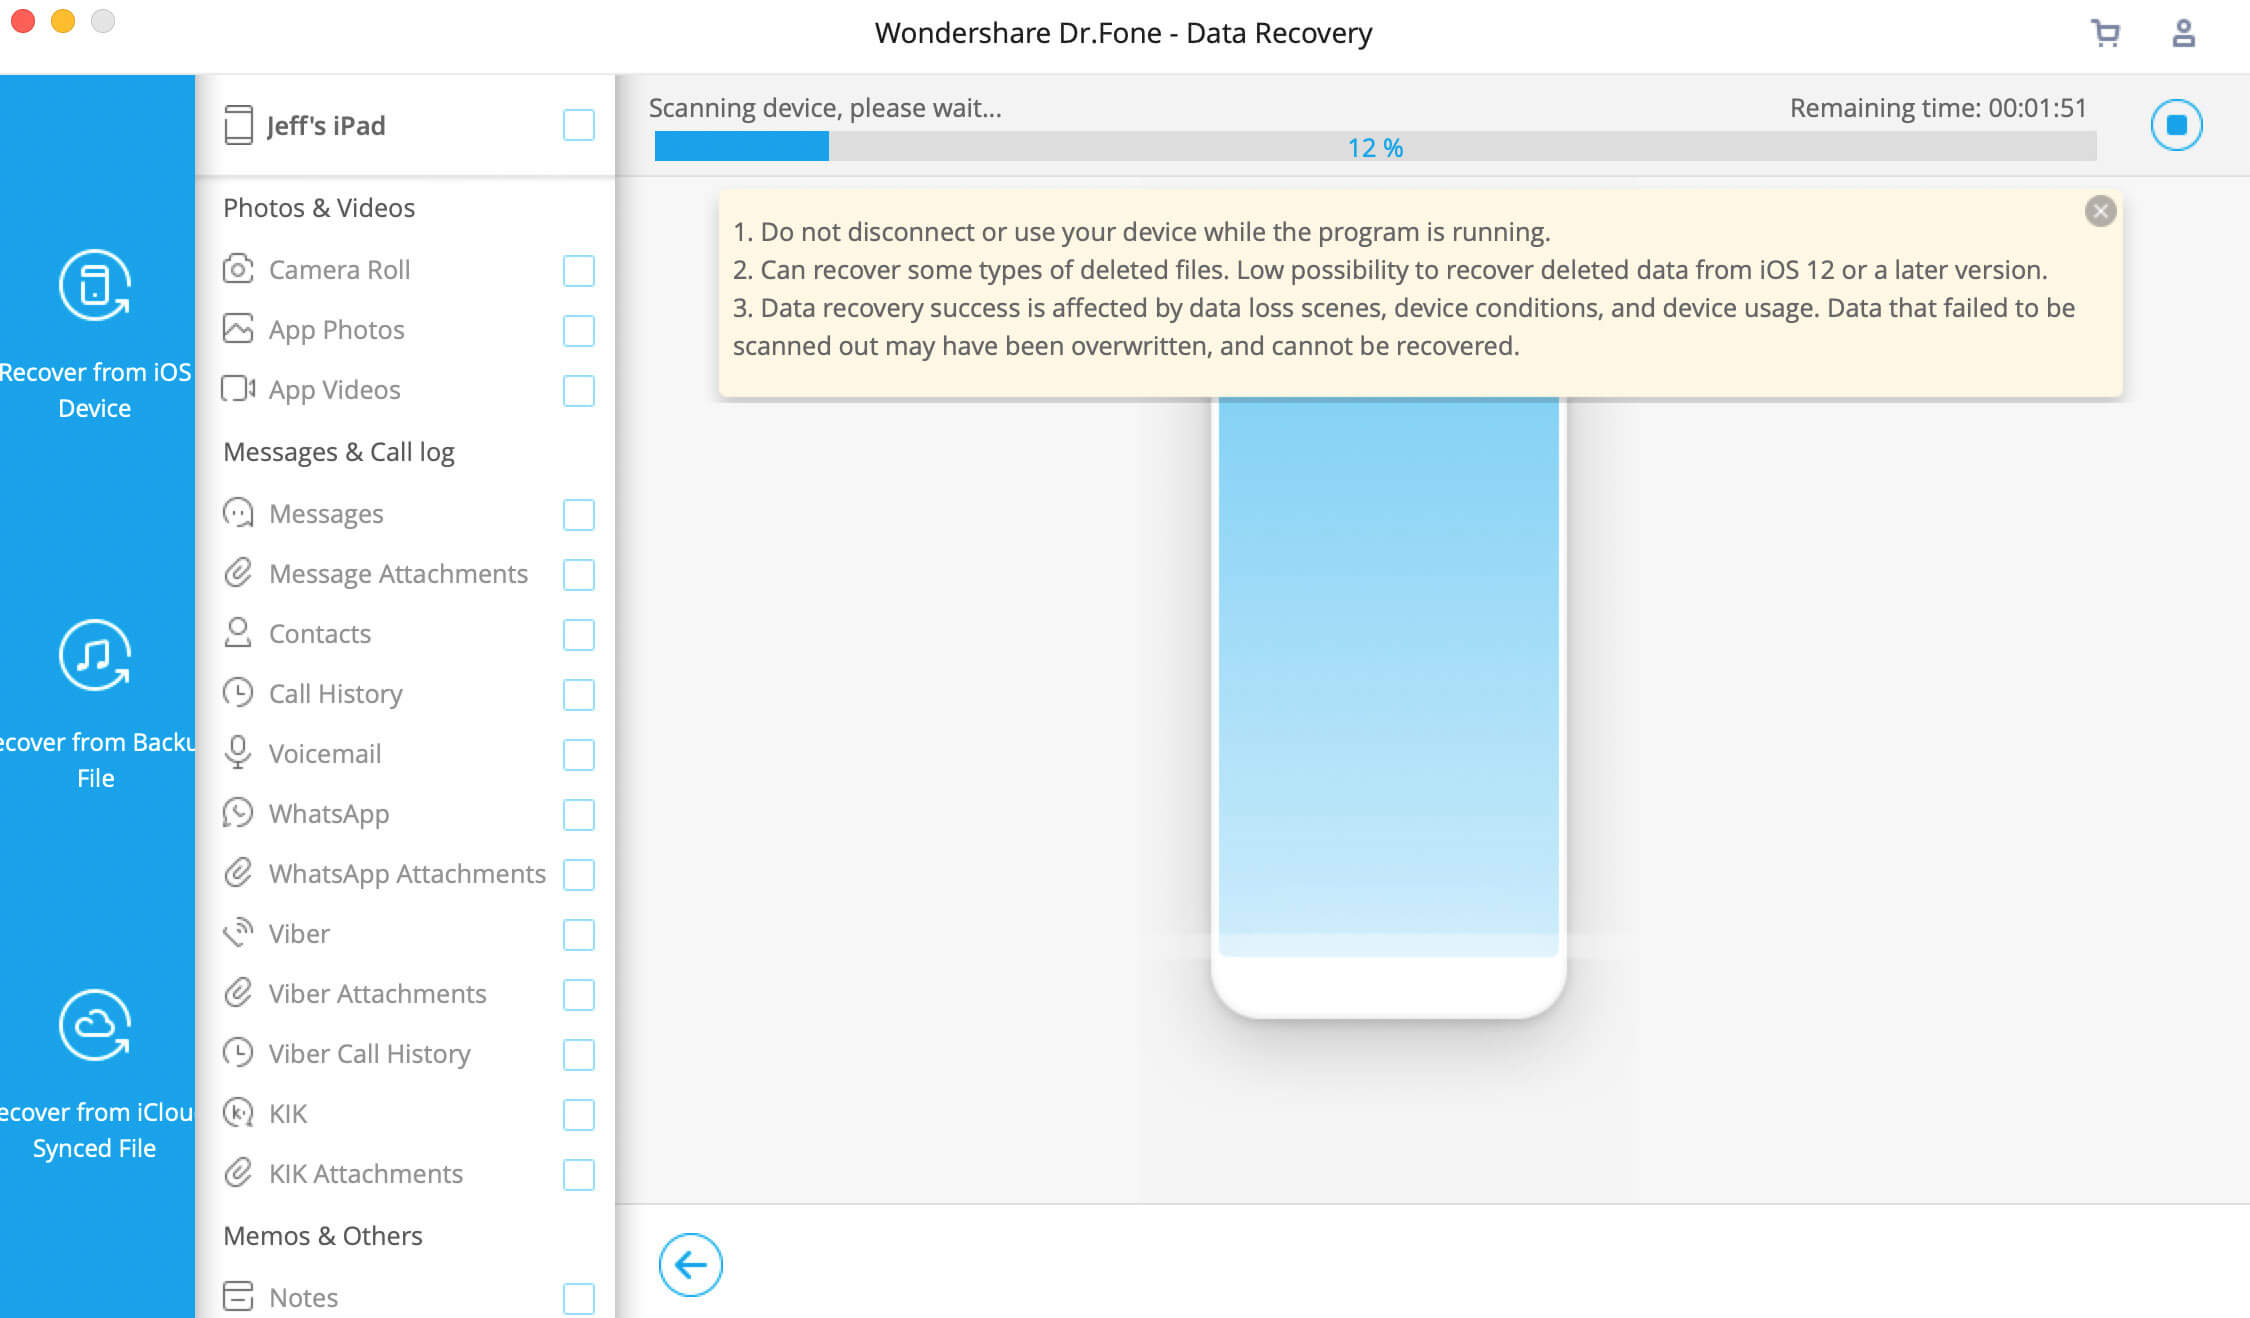The width and height of the screenshot is (2250, 1318).
Task: Check the Voicemail checkbox
Action: pos(578,754)
